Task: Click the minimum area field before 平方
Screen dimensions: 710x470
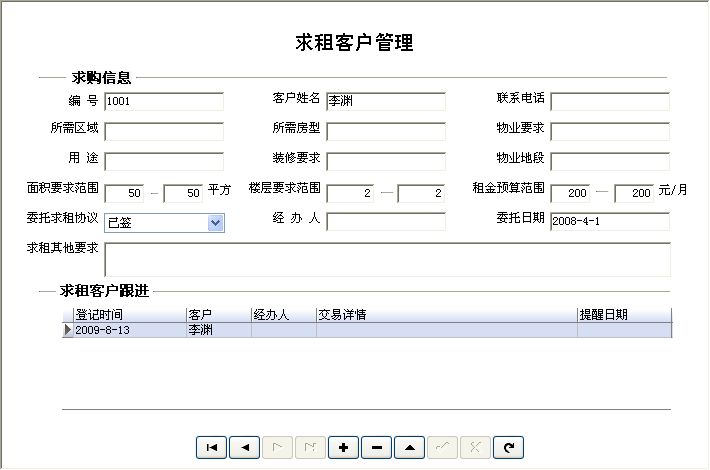Action: [124, 193]
